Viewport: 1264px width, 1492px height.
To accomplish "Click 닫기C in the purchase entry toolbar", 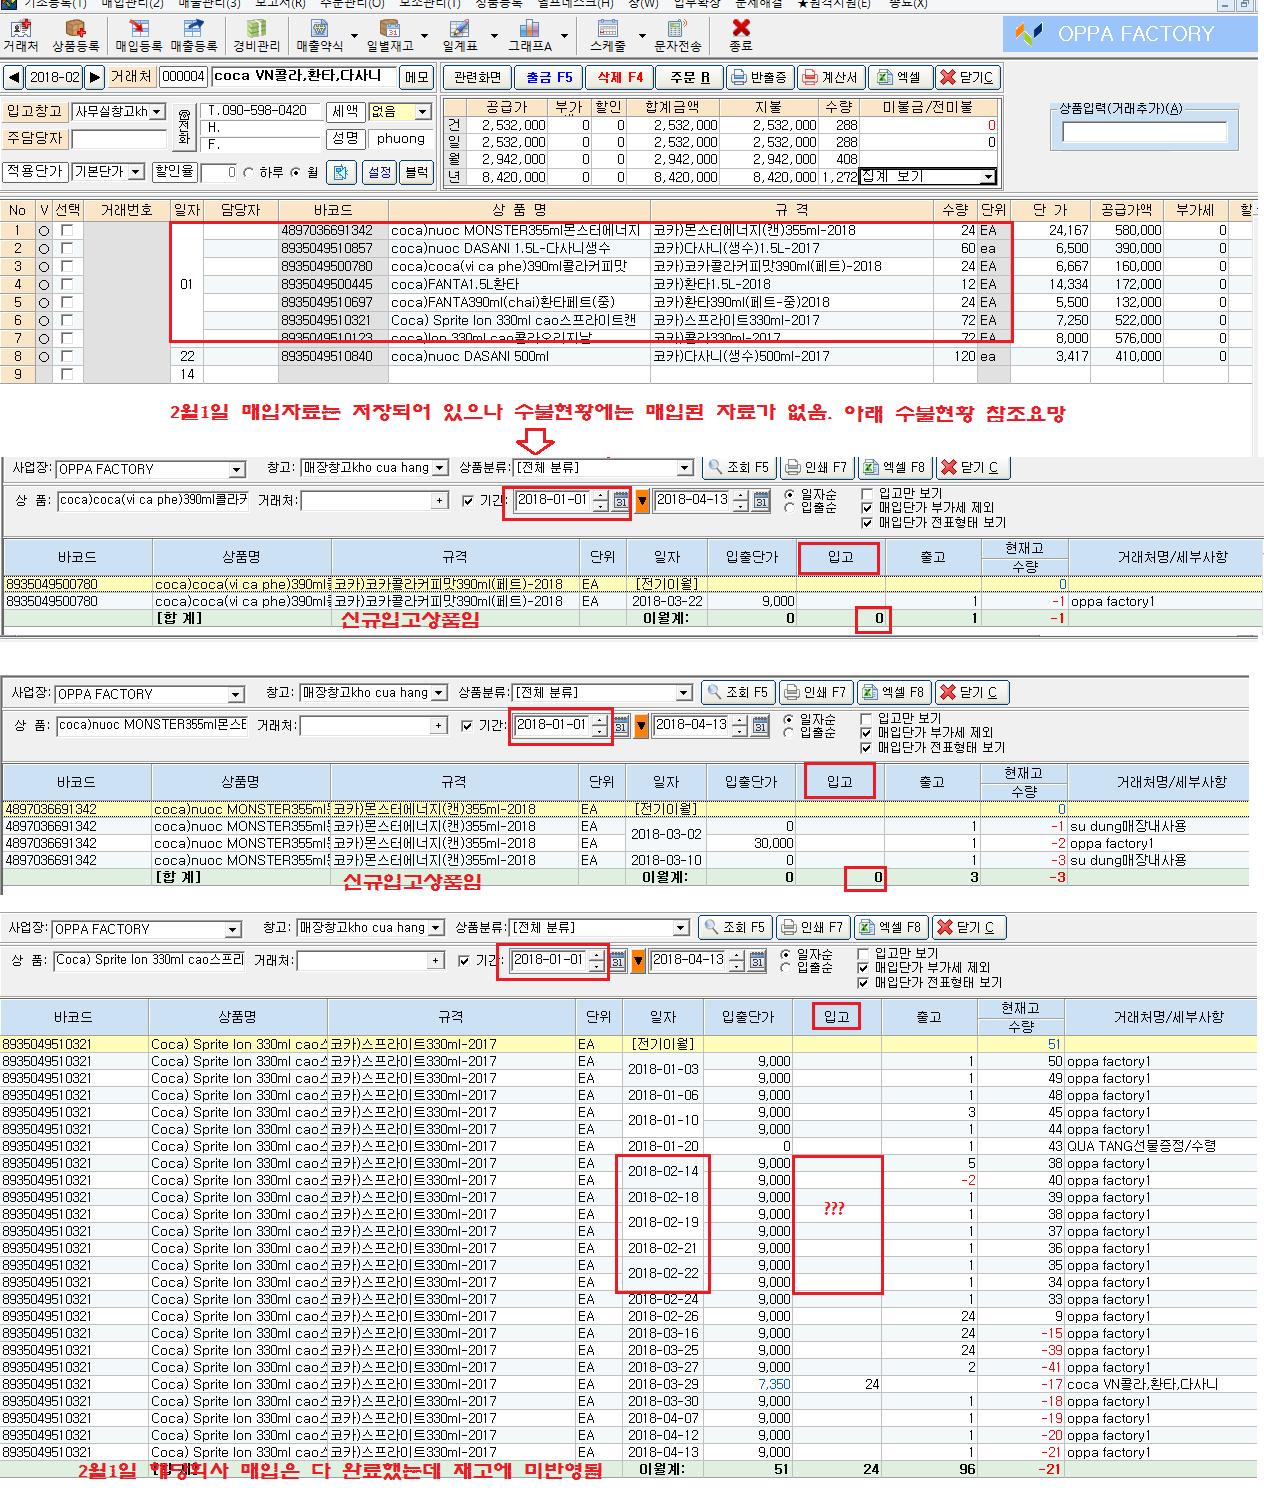I will tap(967, 77).
